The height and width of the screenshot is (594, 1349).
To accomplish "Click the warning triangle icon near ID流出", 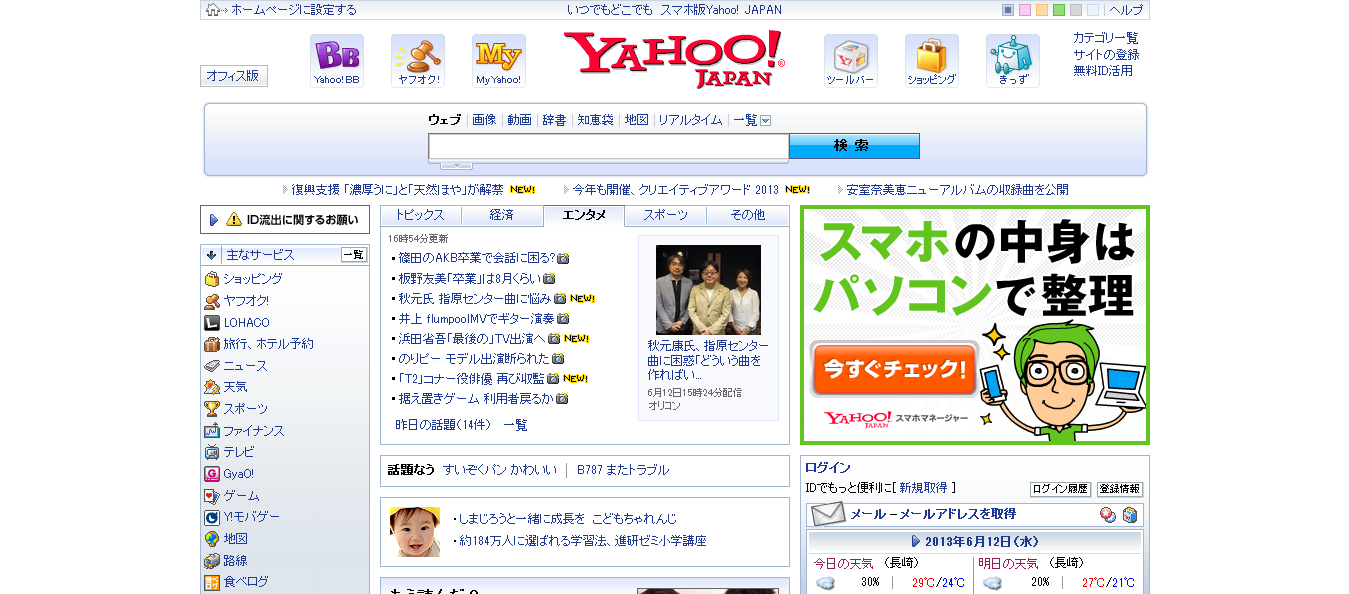I will tap(234, 219).
